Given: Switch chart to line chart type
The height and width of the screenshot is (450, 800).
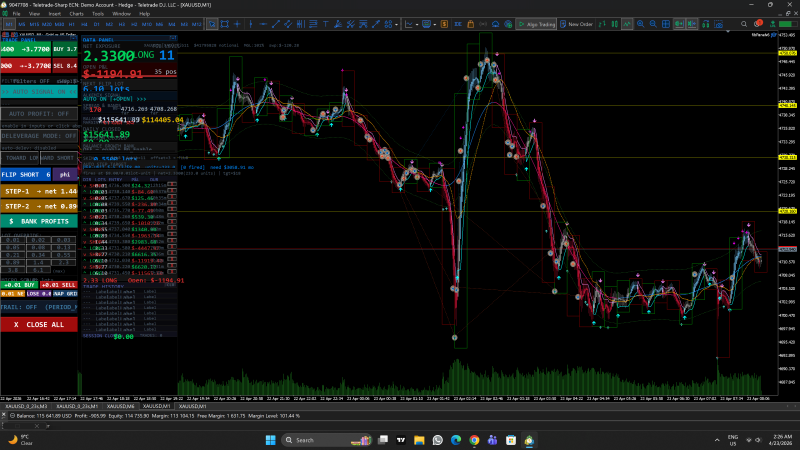Looking at the screenshot, I should click(627, 24).
